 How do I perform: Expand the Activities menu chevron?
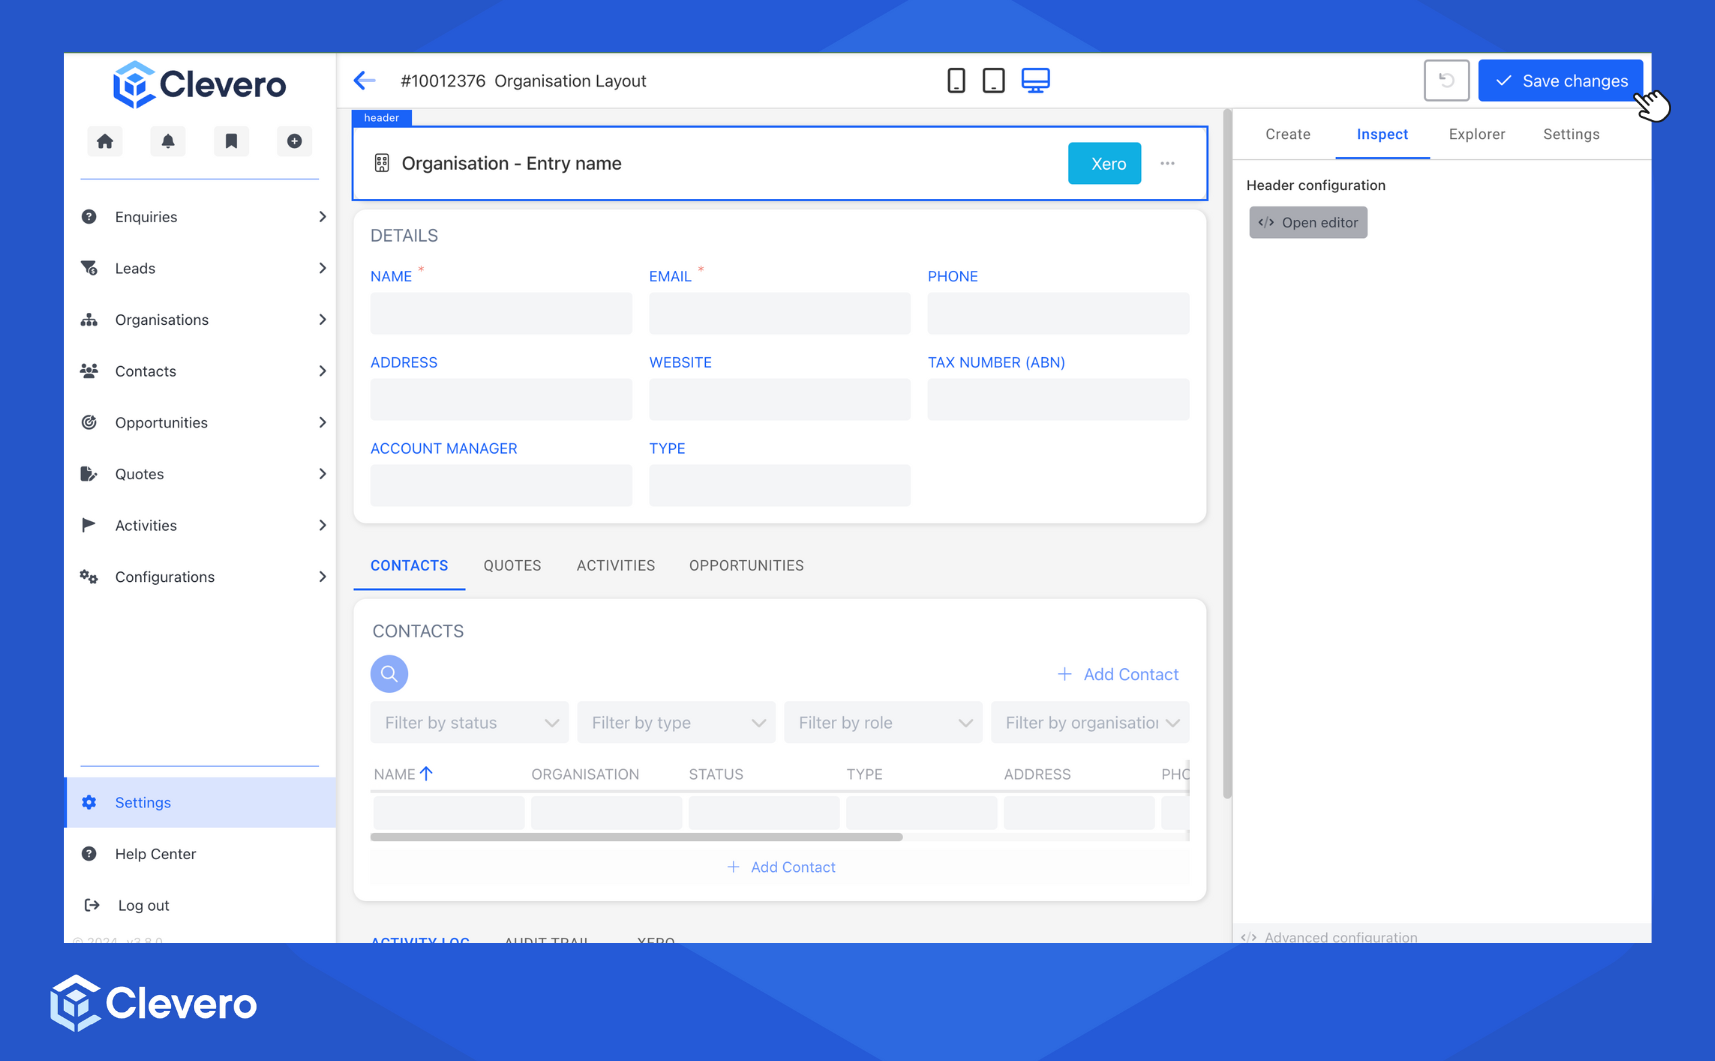[x=322, y=525]
